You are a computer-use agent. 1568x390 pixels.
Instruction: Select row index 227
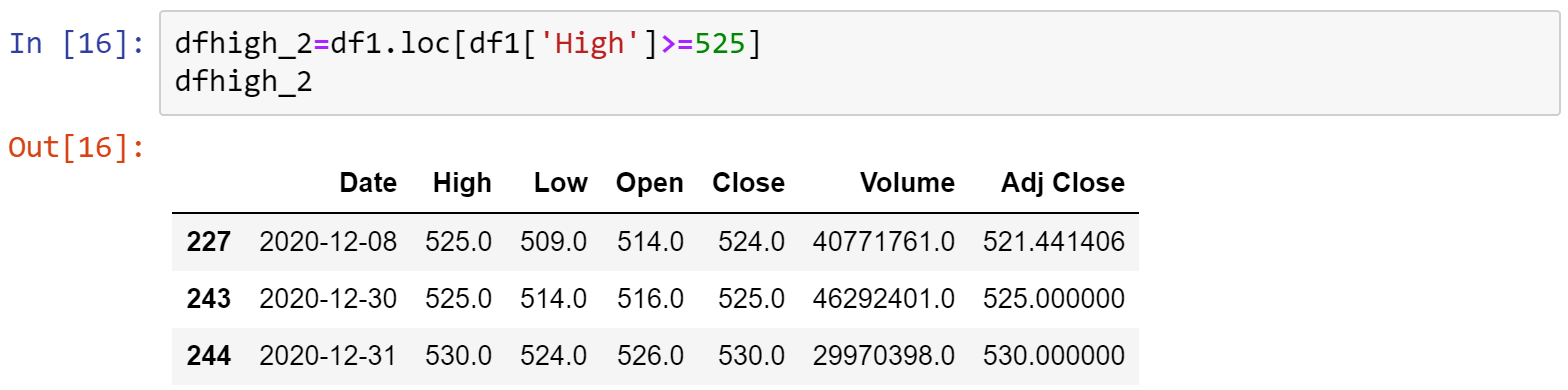pyautogui.click(x=208, y=241)
